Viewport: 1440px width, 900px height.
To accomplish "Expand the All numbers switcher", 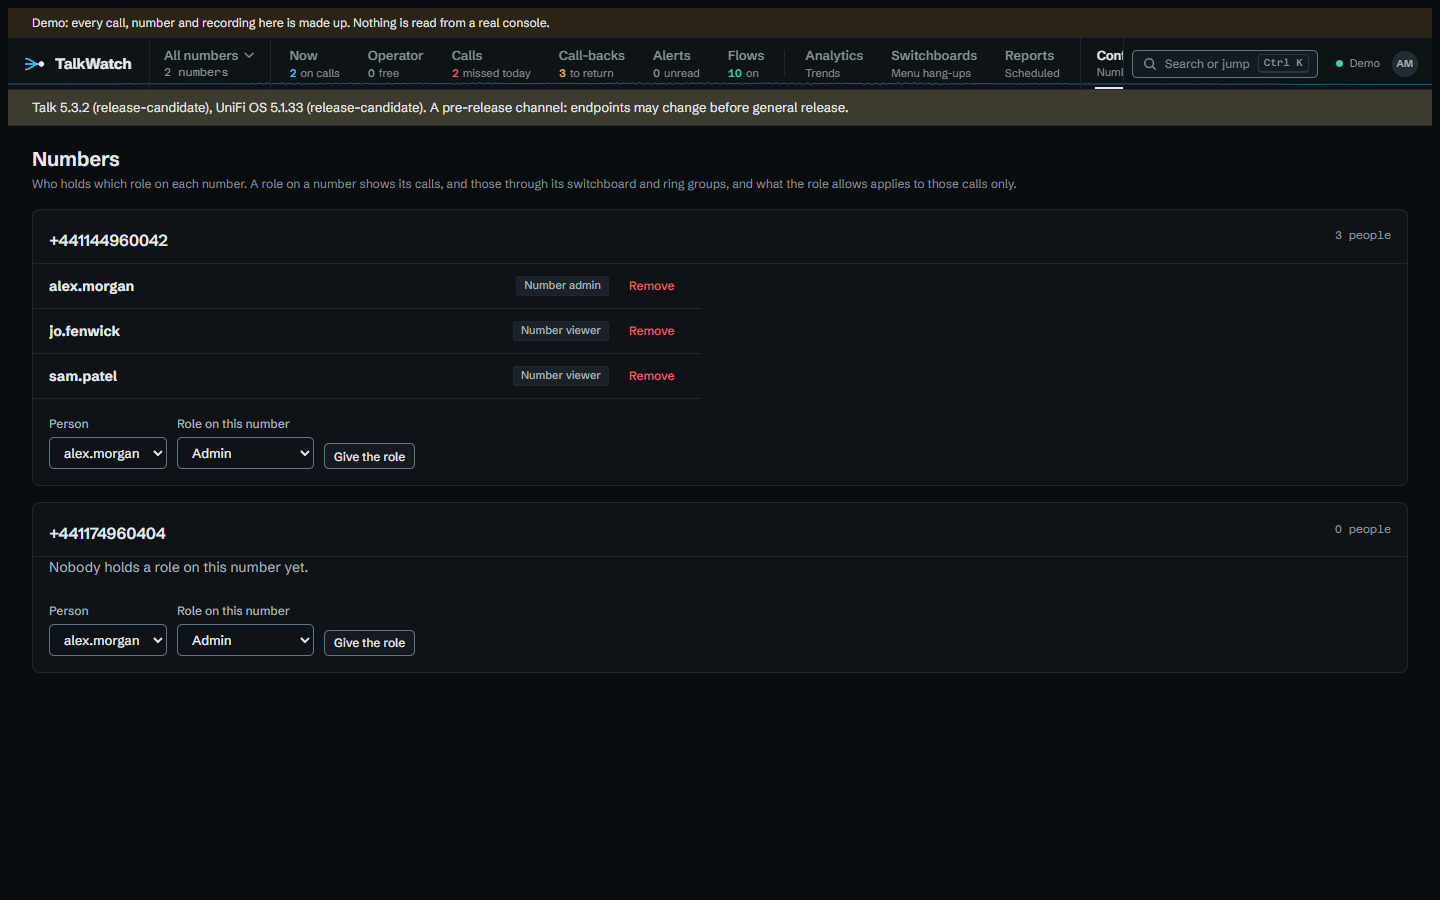I will pos(209,63).
